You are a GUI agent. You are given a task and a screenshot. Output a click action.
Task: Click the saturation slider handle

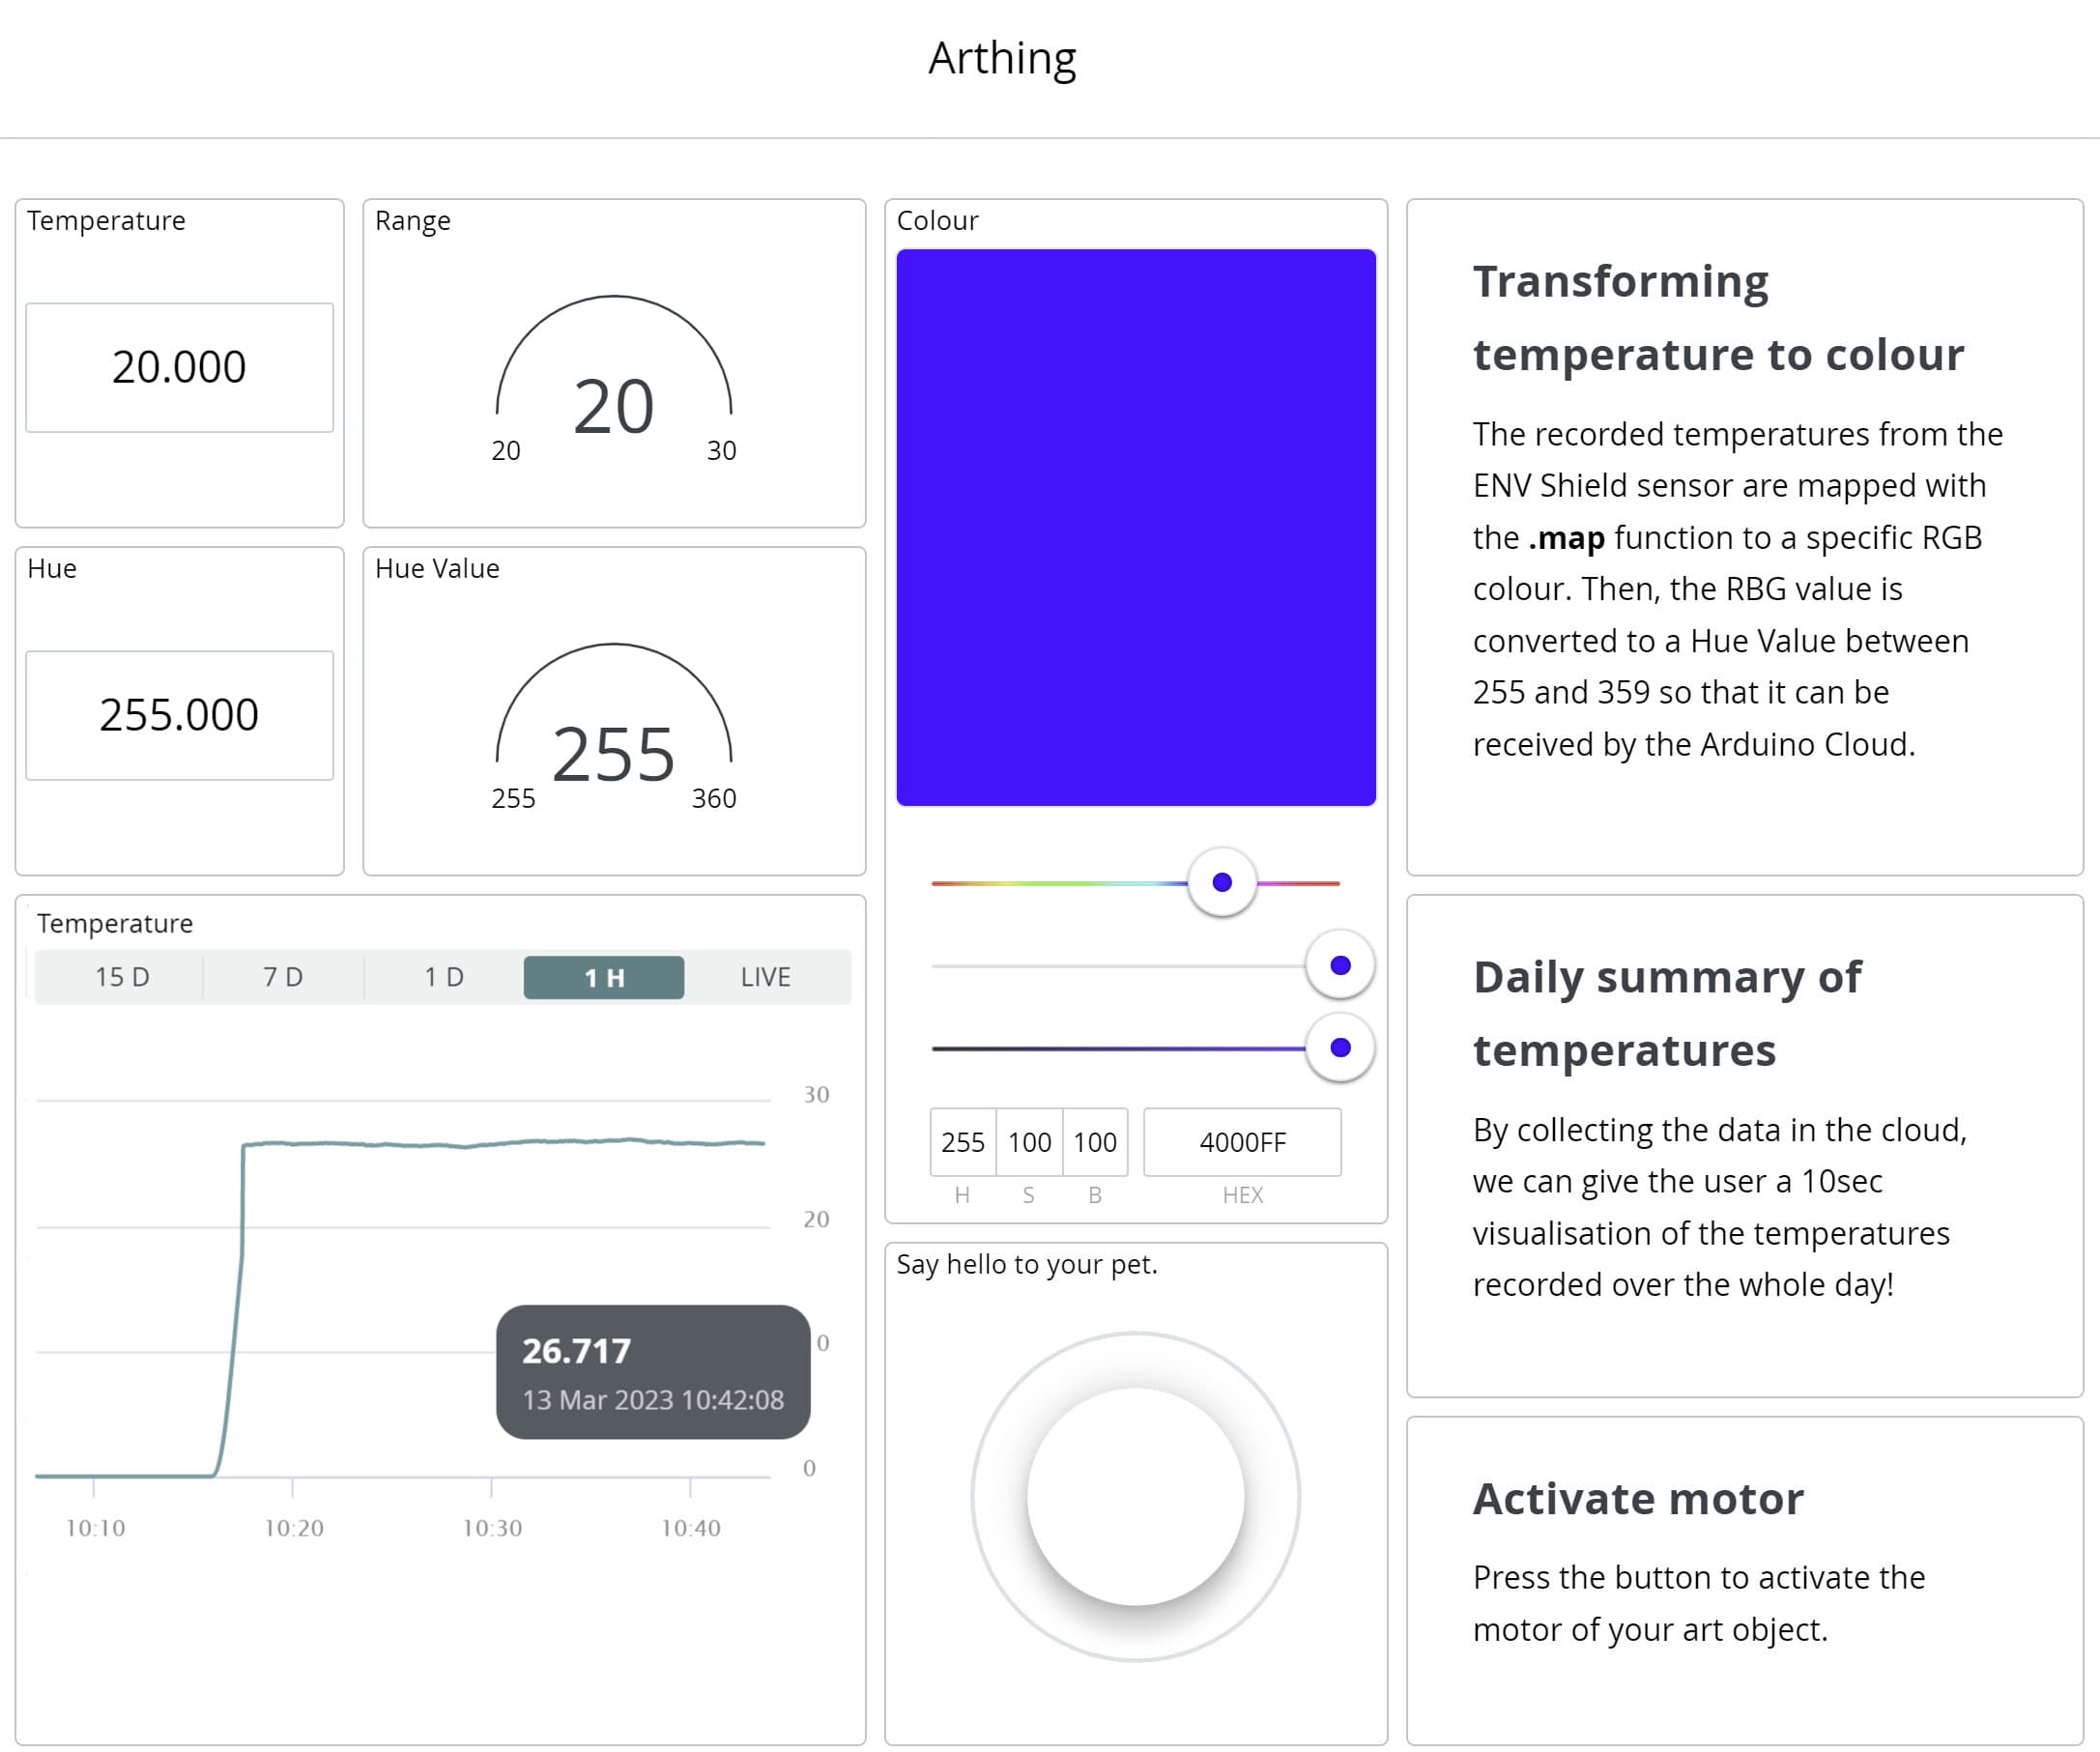pyautogui.click(x=1340, y=965)
